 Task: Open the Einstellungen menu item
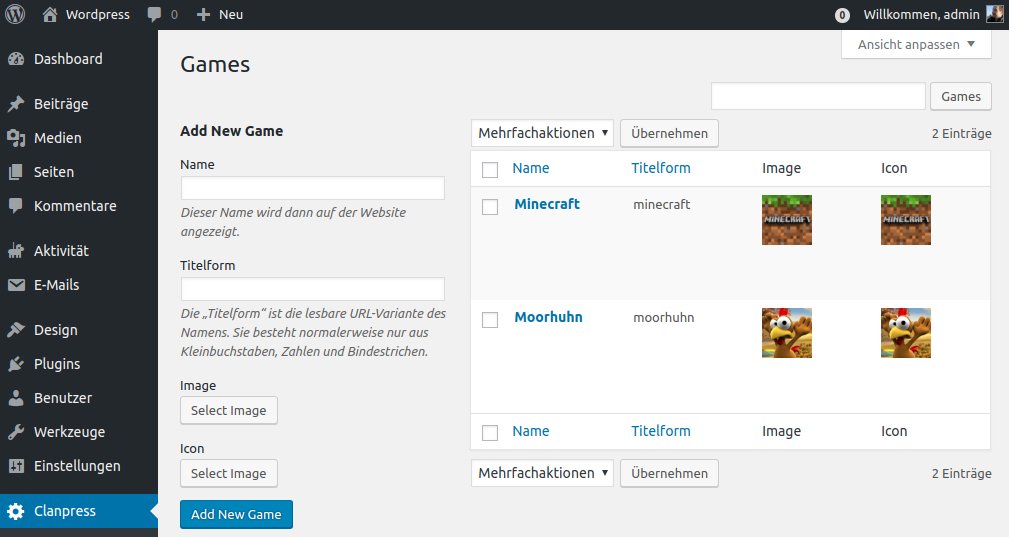[77, 466]
